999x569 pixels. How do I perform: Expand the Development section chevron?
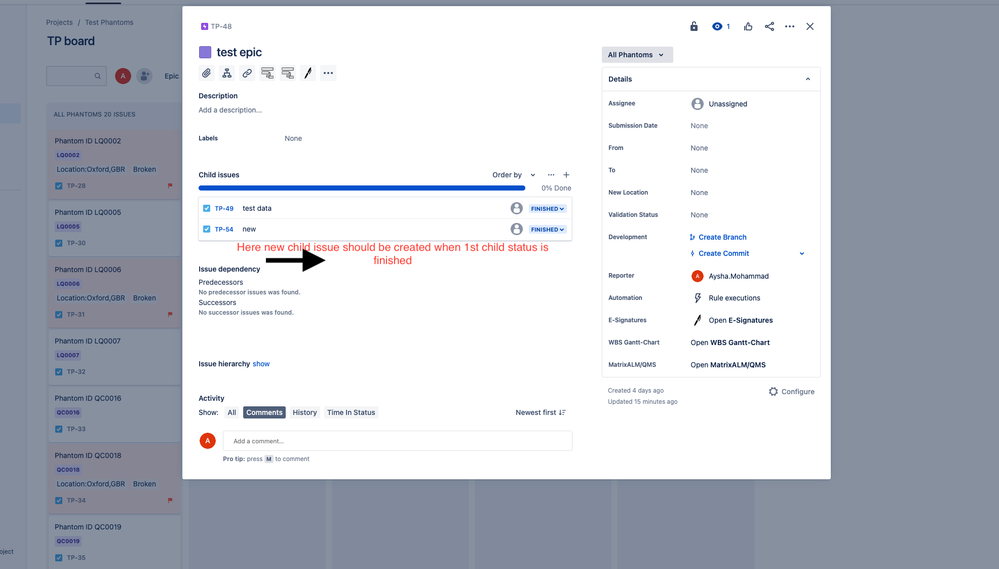(x=802, y=254)
